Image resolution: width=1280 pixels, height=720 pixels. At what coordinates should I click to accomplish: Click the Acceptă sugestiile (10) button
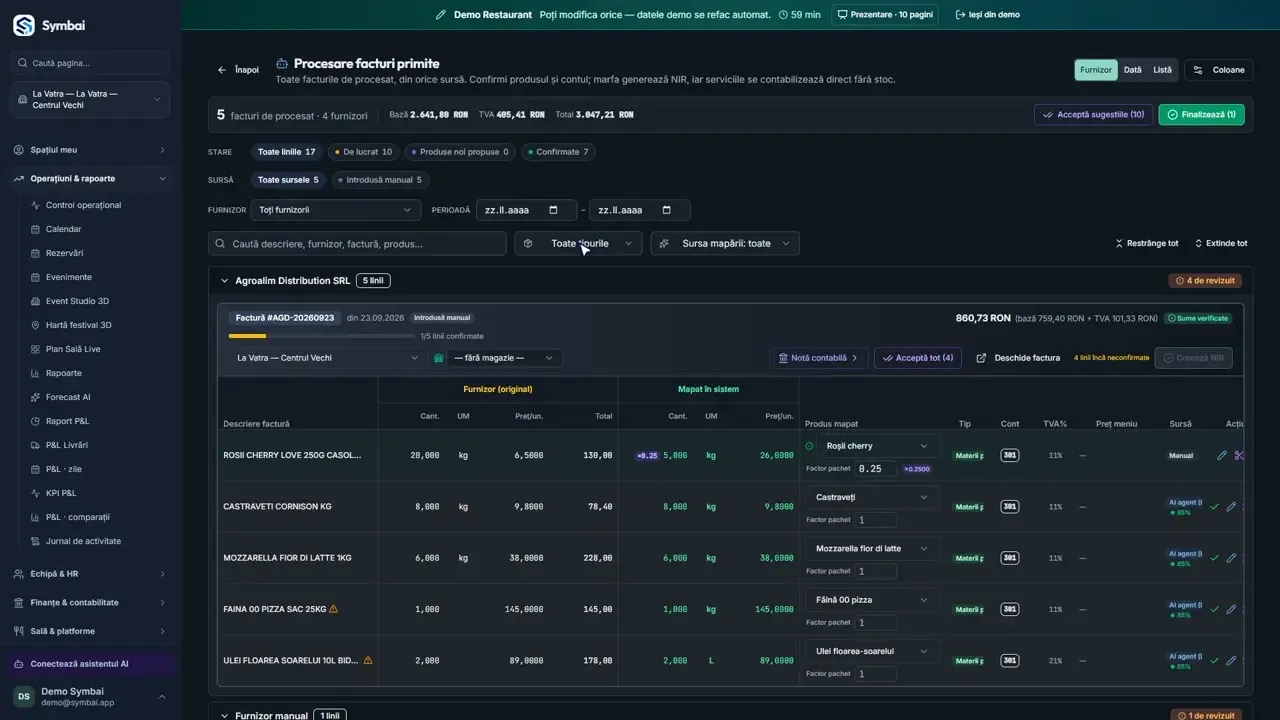tap(1093, 115)
